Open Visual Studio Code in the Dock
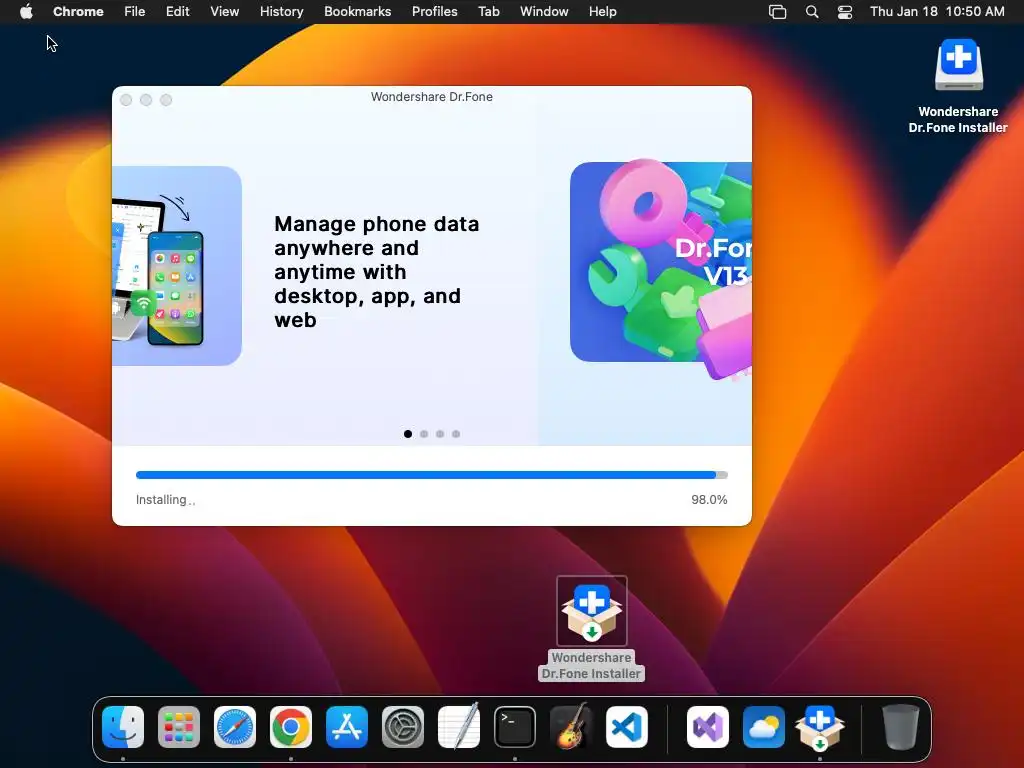This screenshot has width=1024, height=768. (627, 727)
